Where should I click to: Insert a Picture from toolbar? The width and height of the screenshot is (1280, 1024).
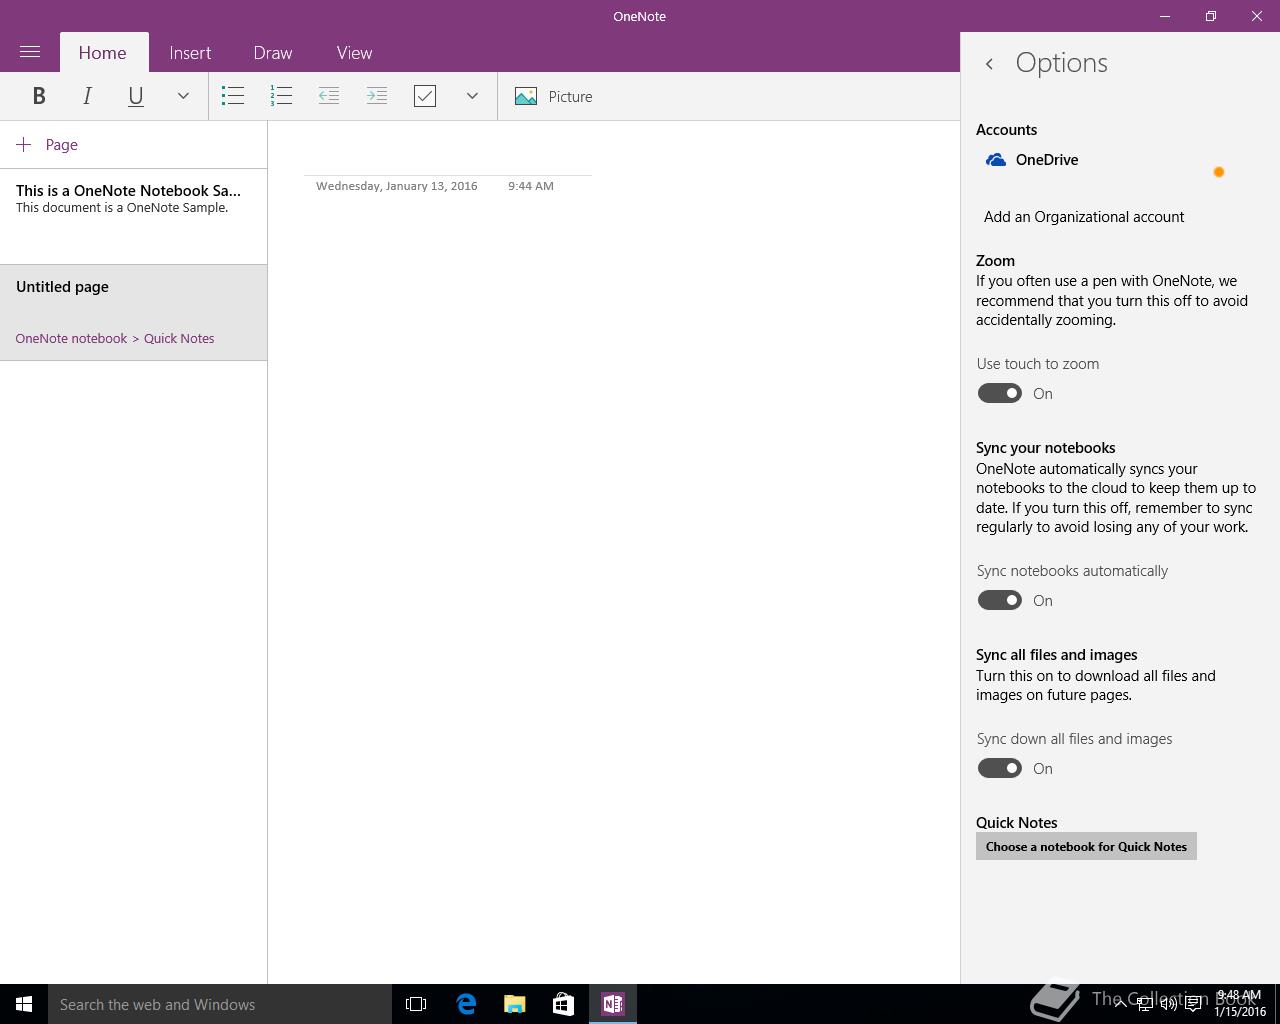pos(554,96)
